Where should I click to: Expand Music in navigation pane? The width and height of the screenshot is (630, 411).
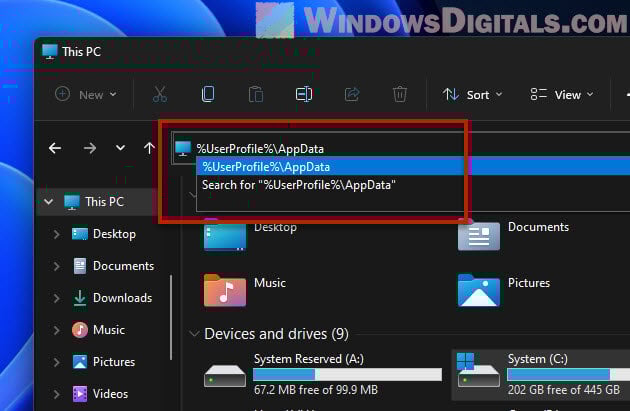coord(57,330)
